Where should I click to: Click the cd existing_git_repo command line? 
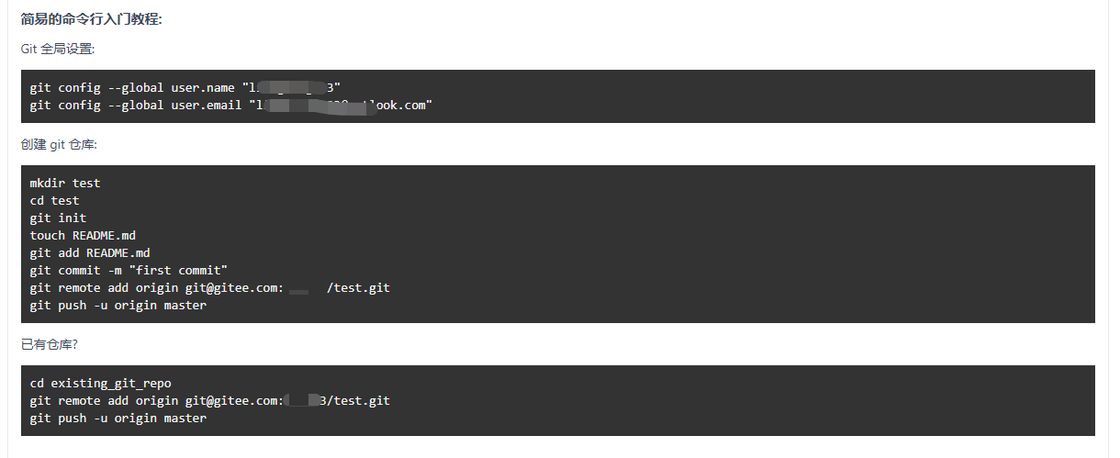pos(101,383)
